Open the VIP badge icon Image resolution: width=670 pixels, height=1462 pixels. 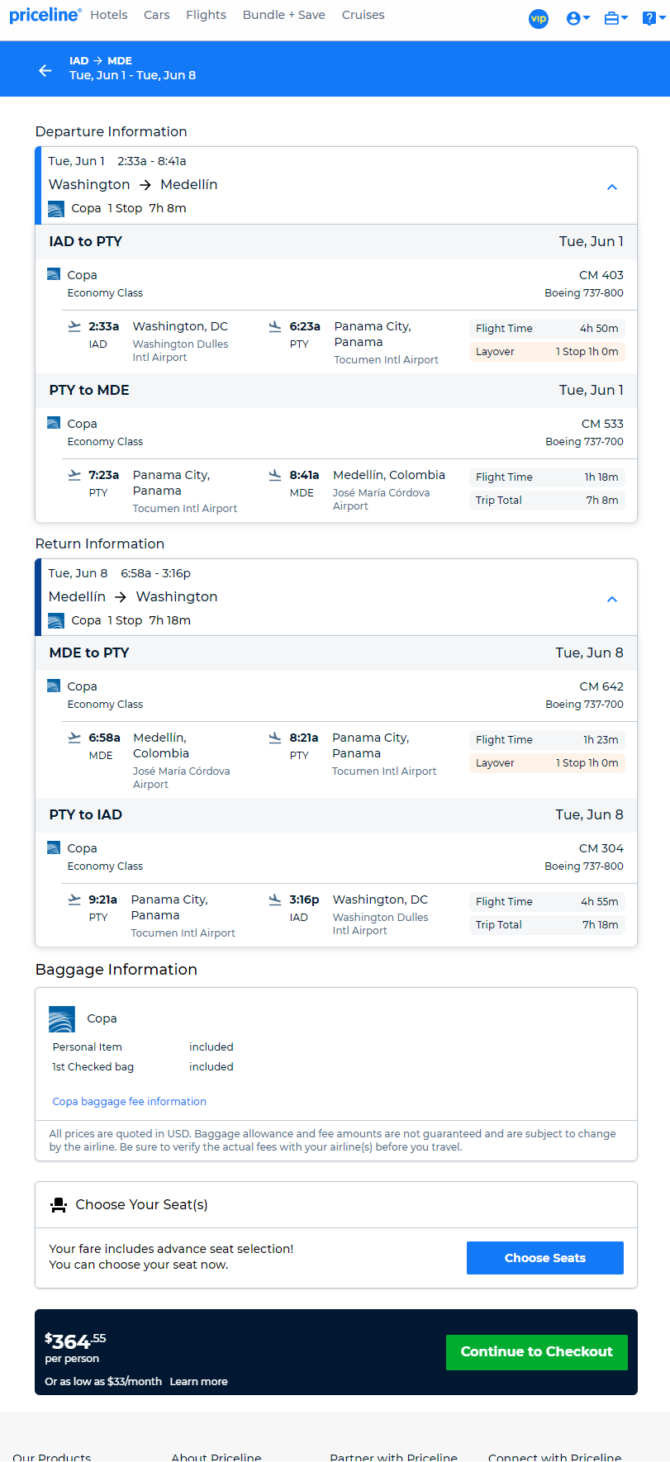pyautogui.click(x=538, y=18)
